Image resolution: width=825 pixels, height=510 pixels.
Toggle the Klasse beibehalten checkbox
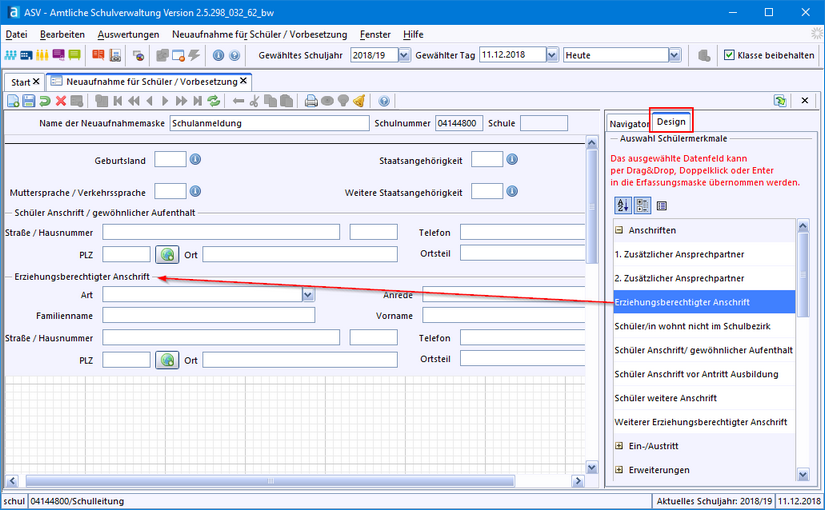pyautogui.click(x=729, y=55)
